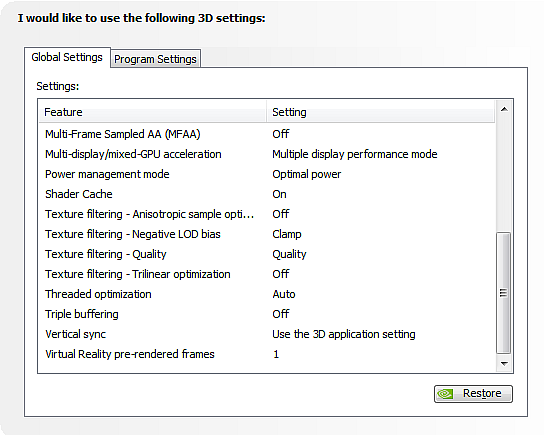Click the NVIDIA logo on Restore button
544x435 pixels.
445,394
